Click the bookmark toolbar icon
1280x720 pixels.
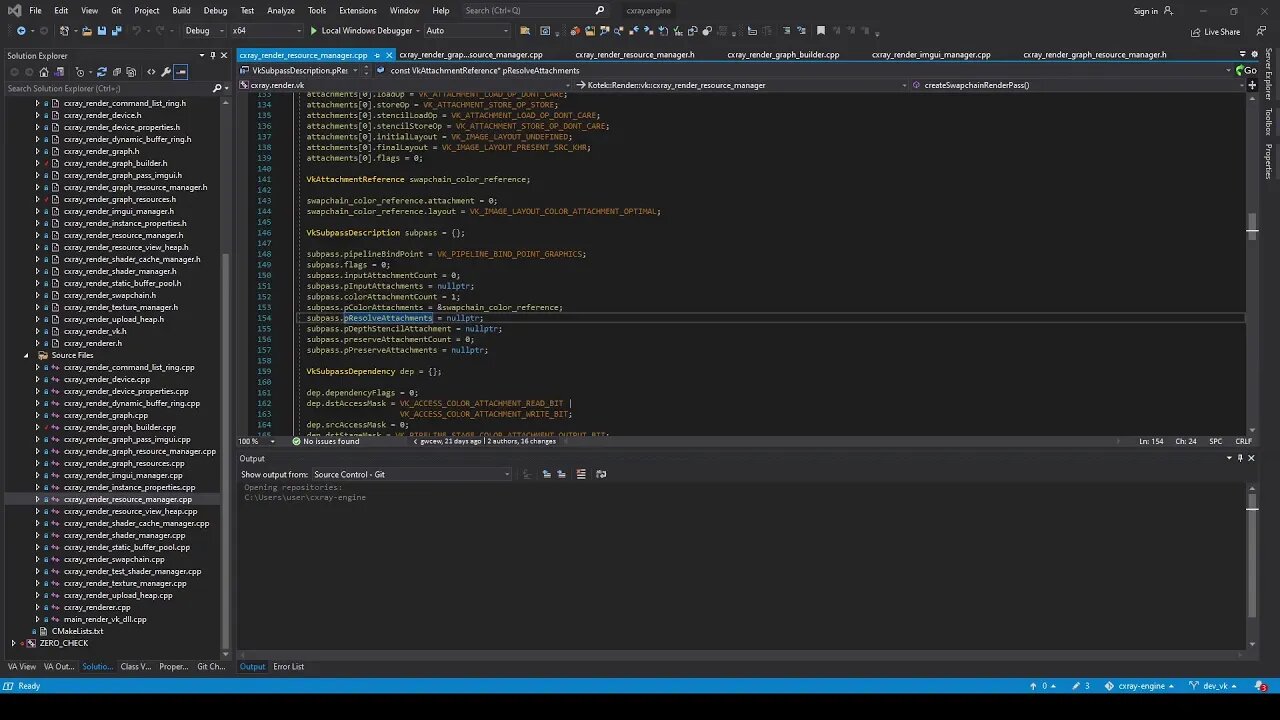[x=821, y=31]
